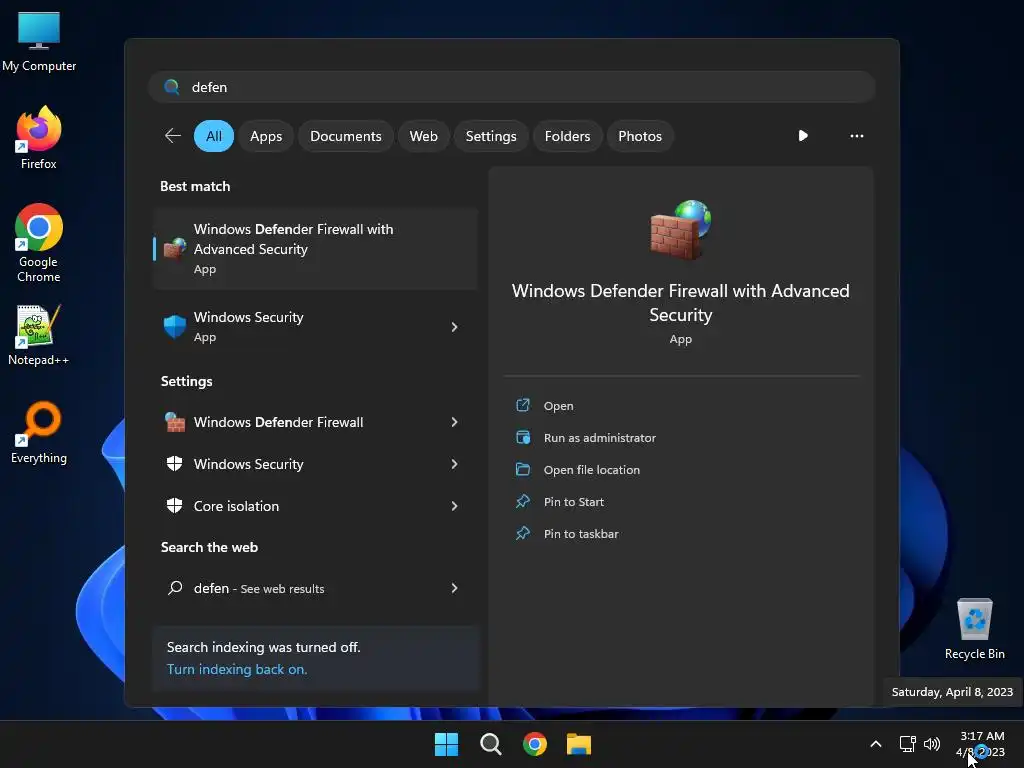Viewport: 1024px width, 768px height.
Task: Open Windows Defender Firewall settings result
Action: coord(315,422)
